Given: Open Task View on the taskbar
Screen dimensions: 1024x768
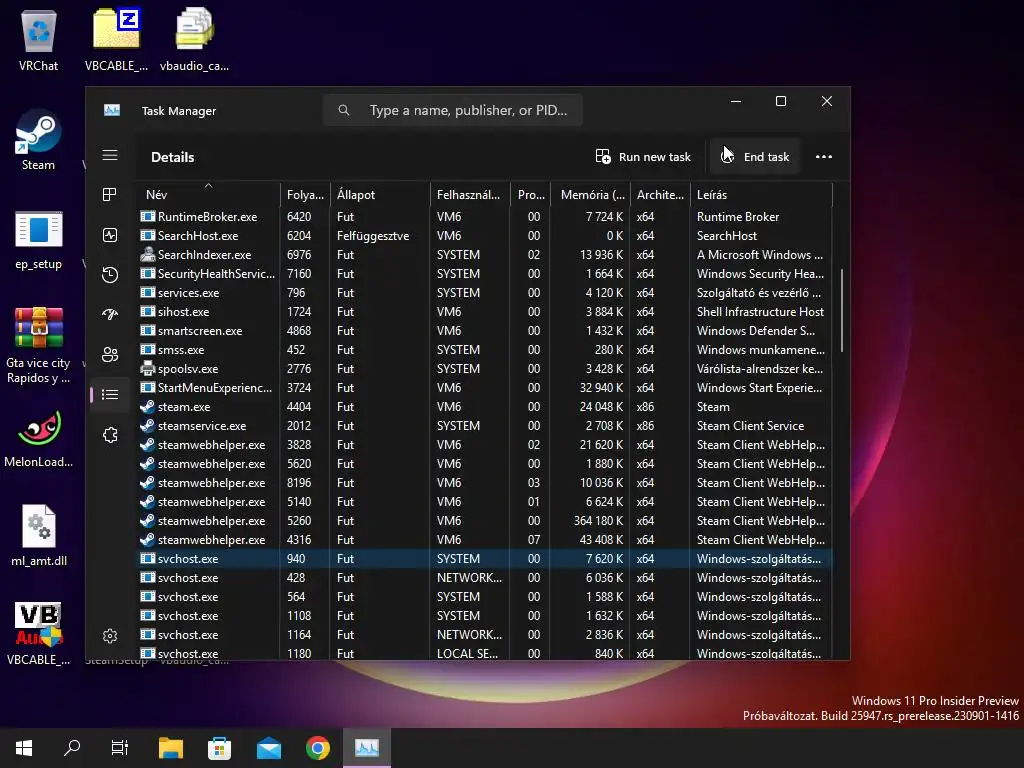Looking at the screenshot, I should (x=120, y=748).
